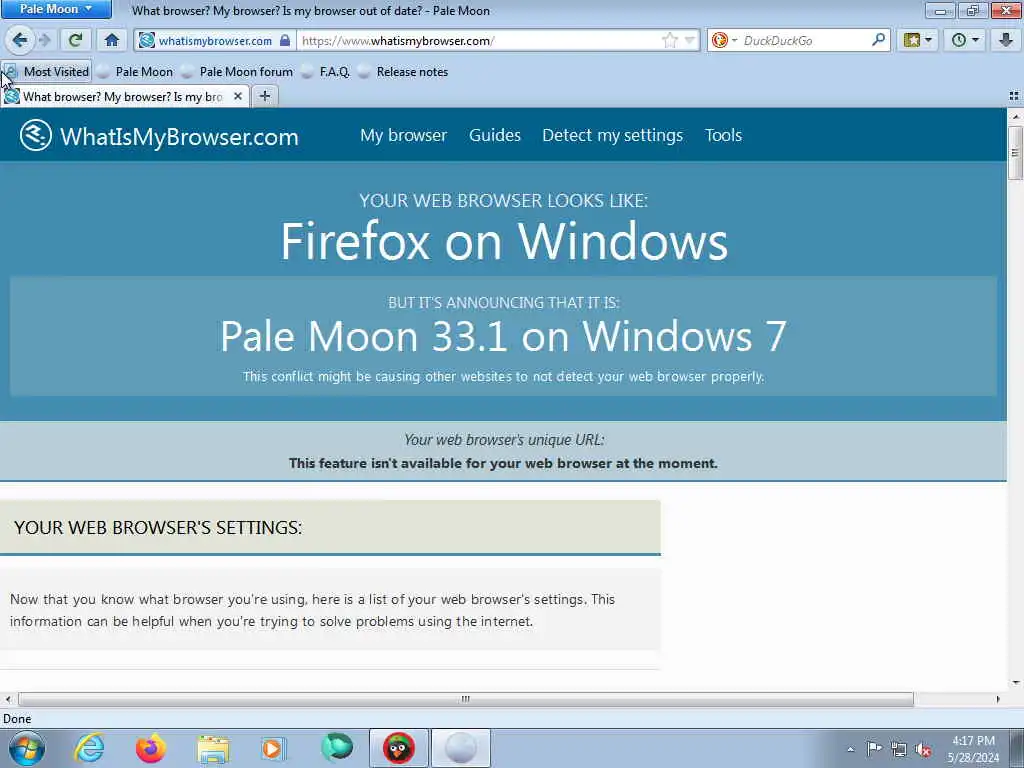Click the magnifier search icon

tap(878, 40)
